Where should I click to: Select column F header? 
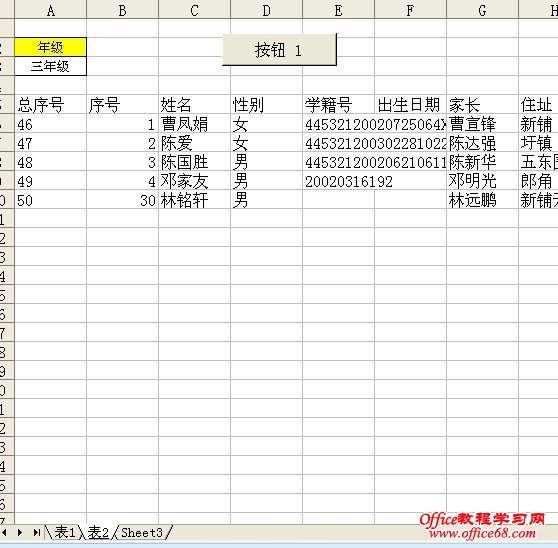click(x=410, y=10)
